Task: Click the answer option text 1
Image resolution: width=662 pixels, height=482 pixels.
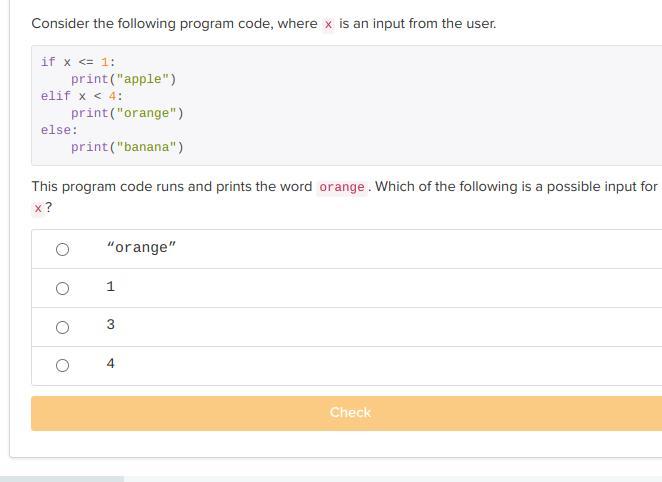Action: (x=110, y=287)
